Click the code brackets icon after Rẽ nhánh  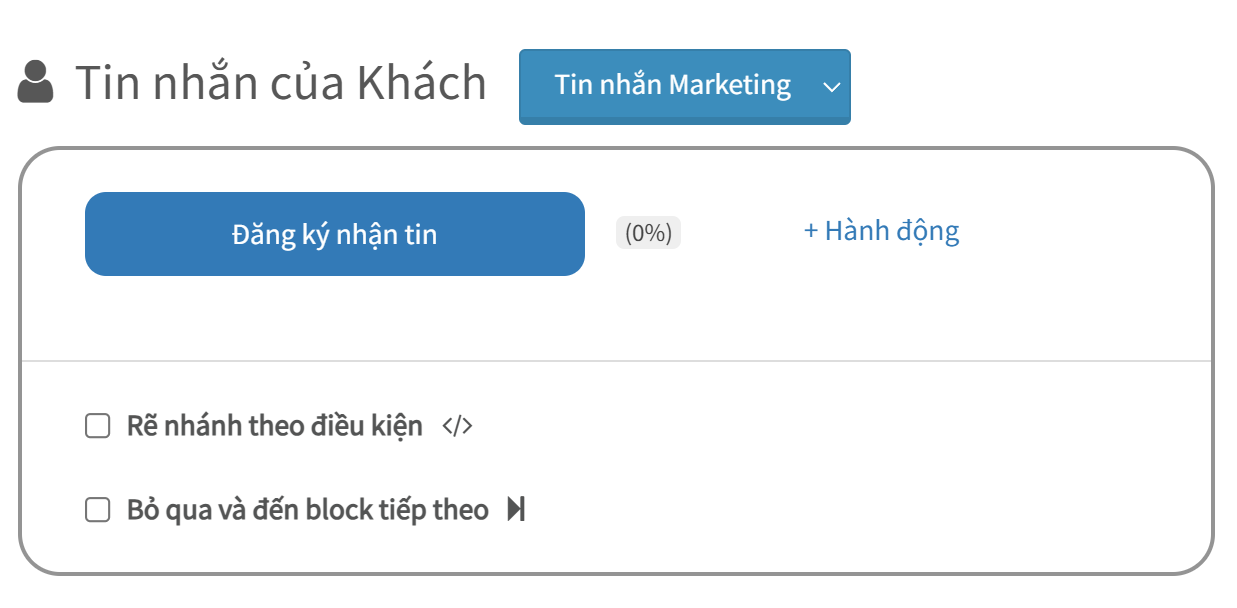(x=457, y=427)
